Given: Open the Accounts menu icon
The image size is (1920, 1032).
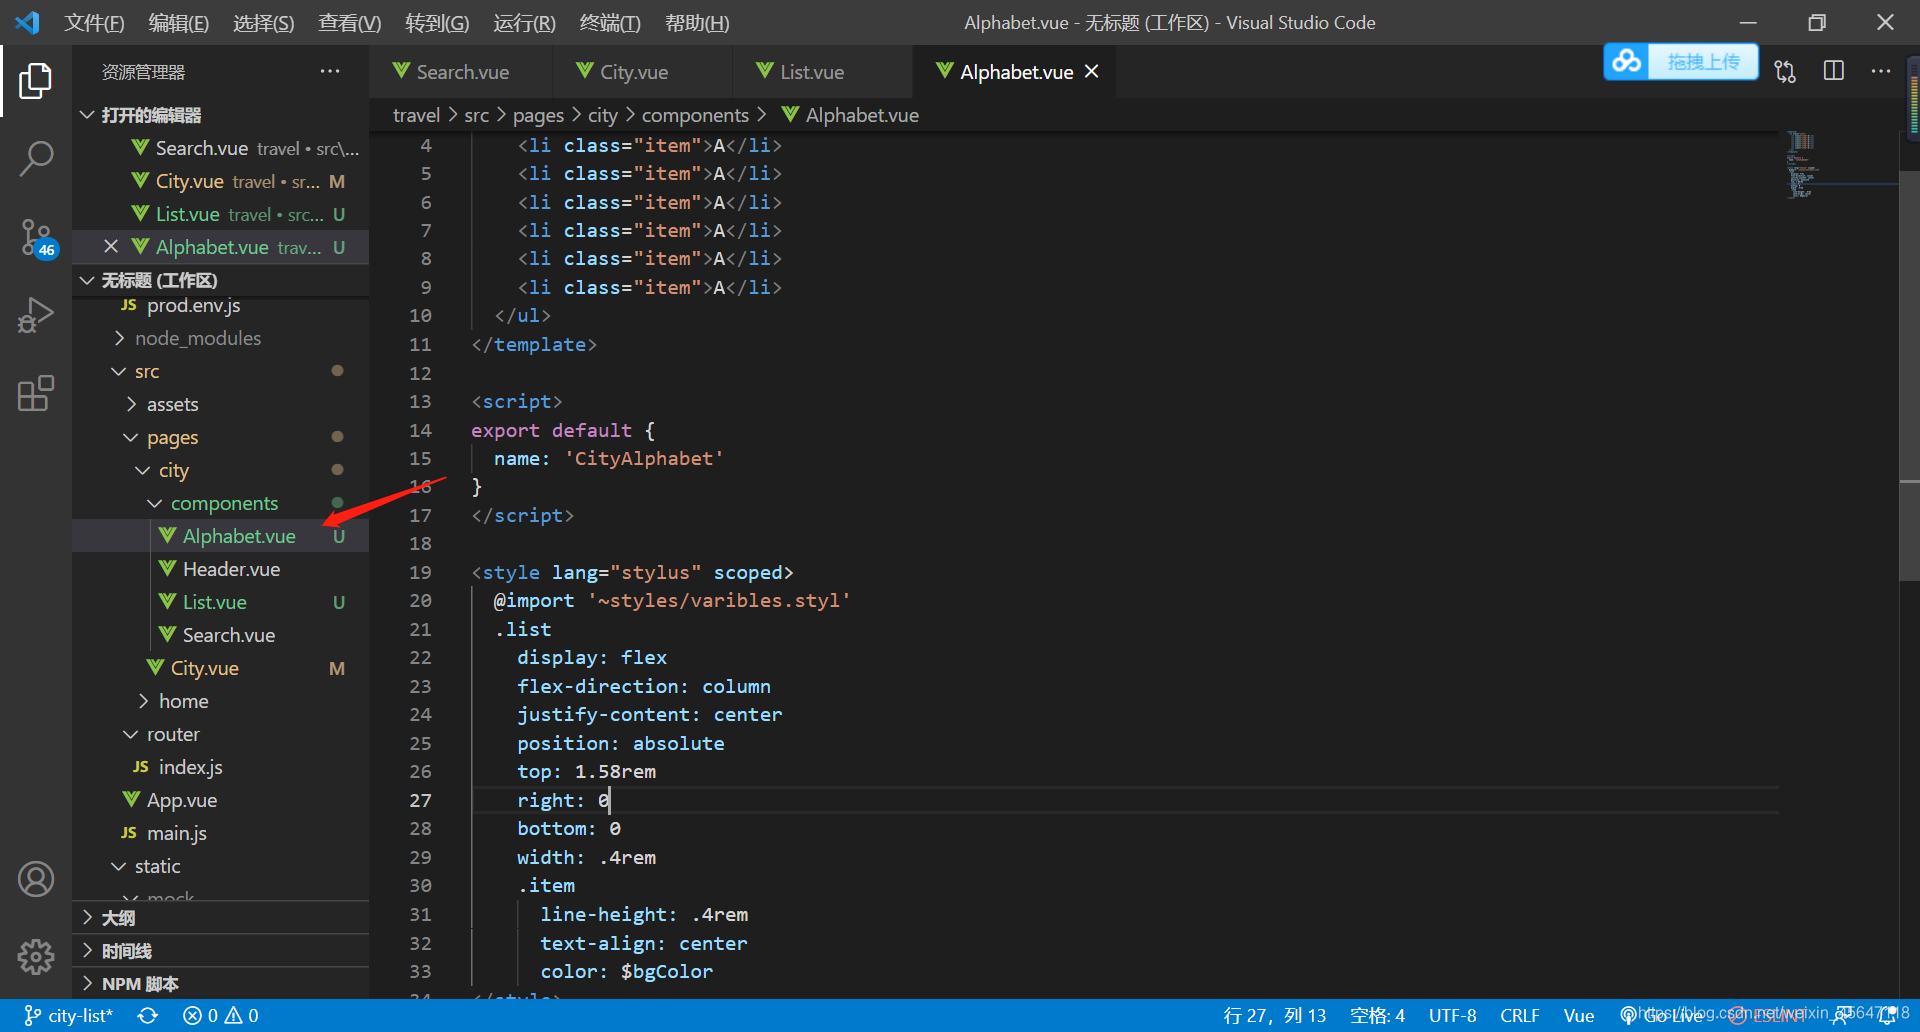Looking at the screenshot, I should click(36, 879).
